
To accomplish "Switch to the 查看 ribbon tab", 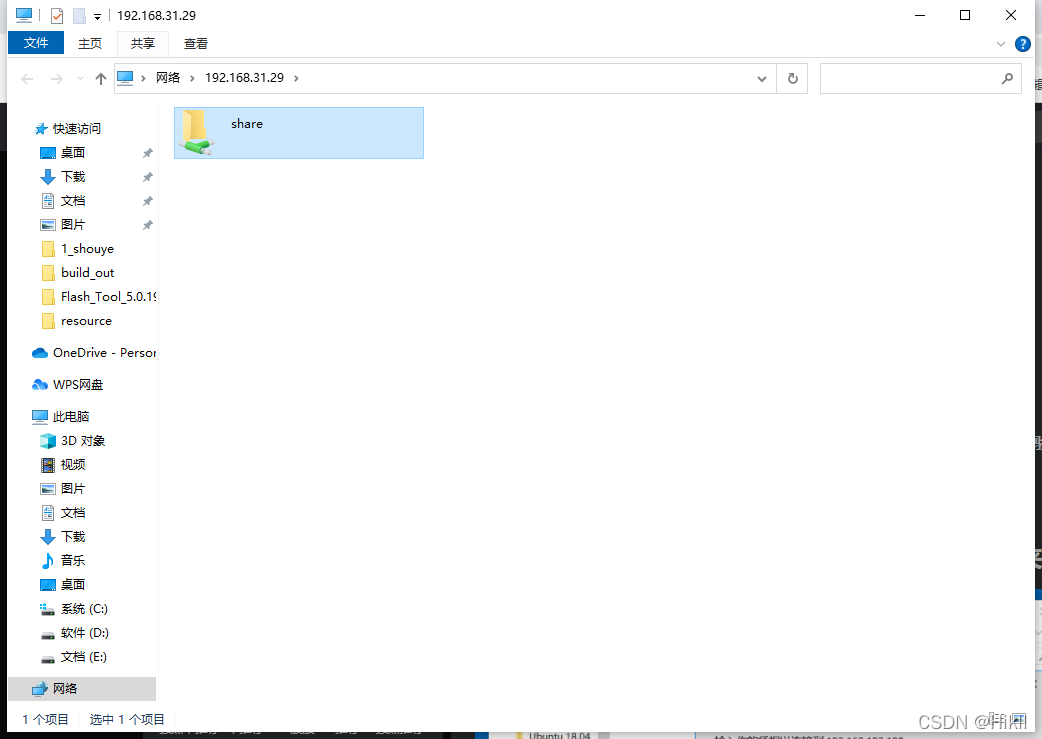I will pos(195,43).
